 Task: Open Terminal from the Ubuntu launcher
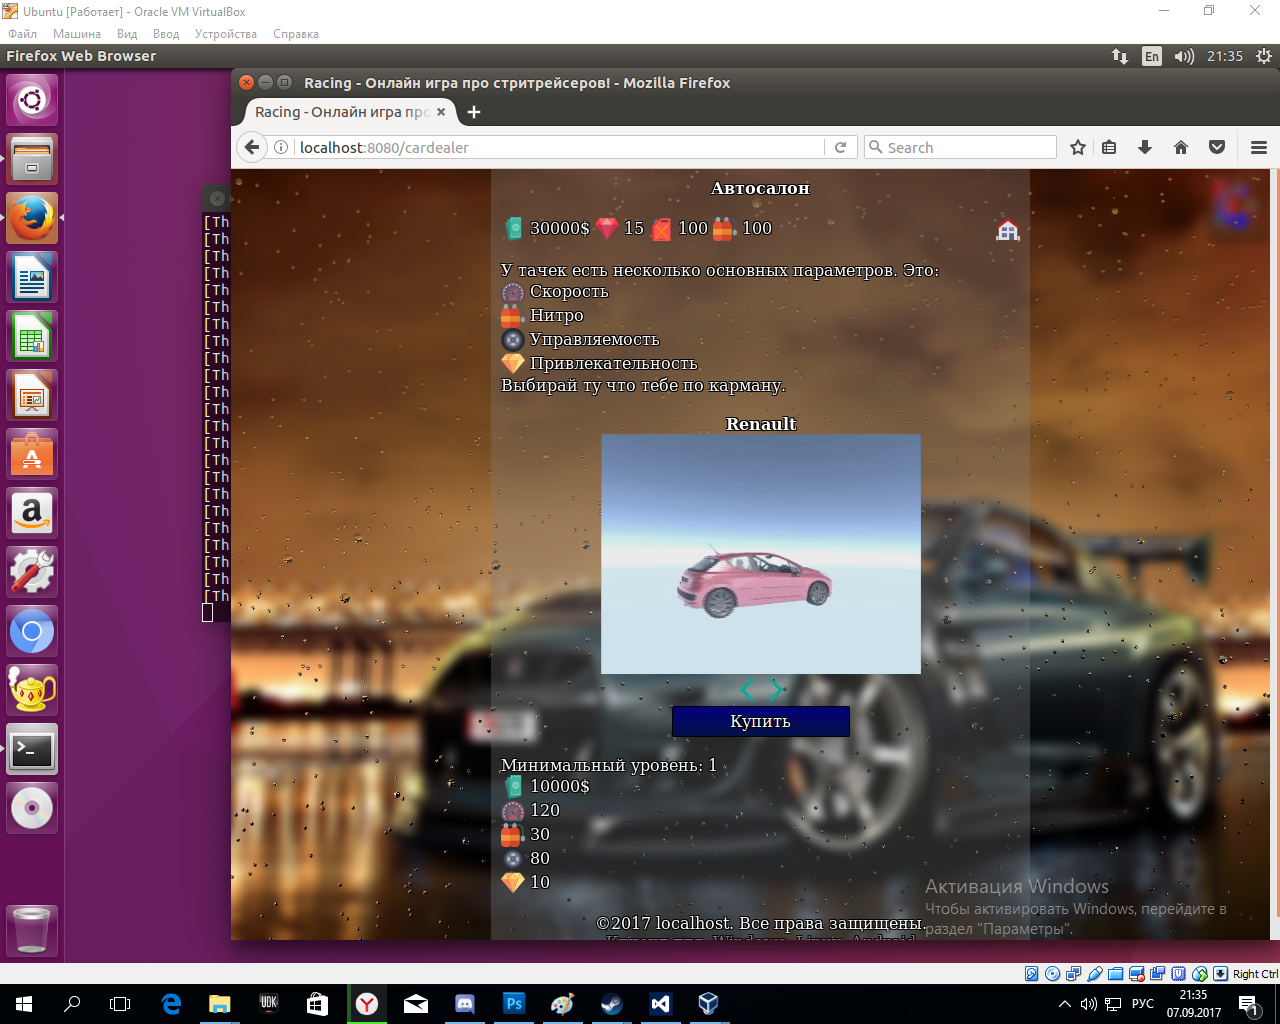pyautogui.click(x=32, y=749)
